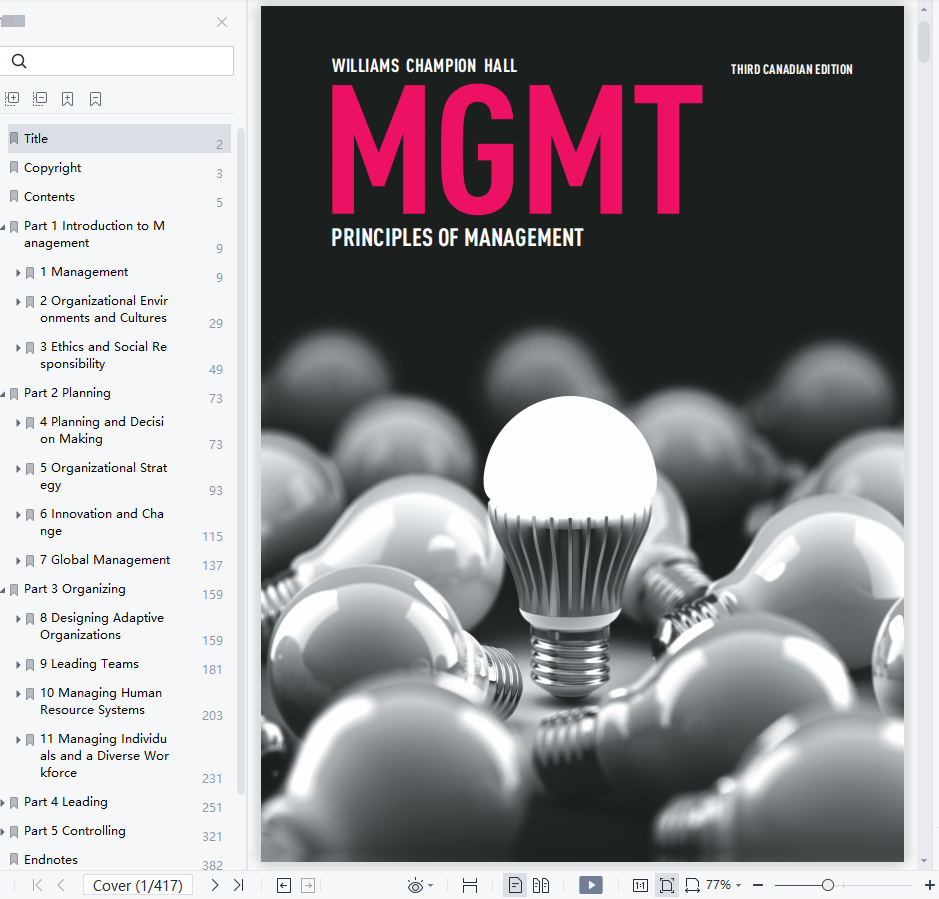Toggle continuous scrolling icon
Viewport: 939px width, 899px height.
coord(470,885)
